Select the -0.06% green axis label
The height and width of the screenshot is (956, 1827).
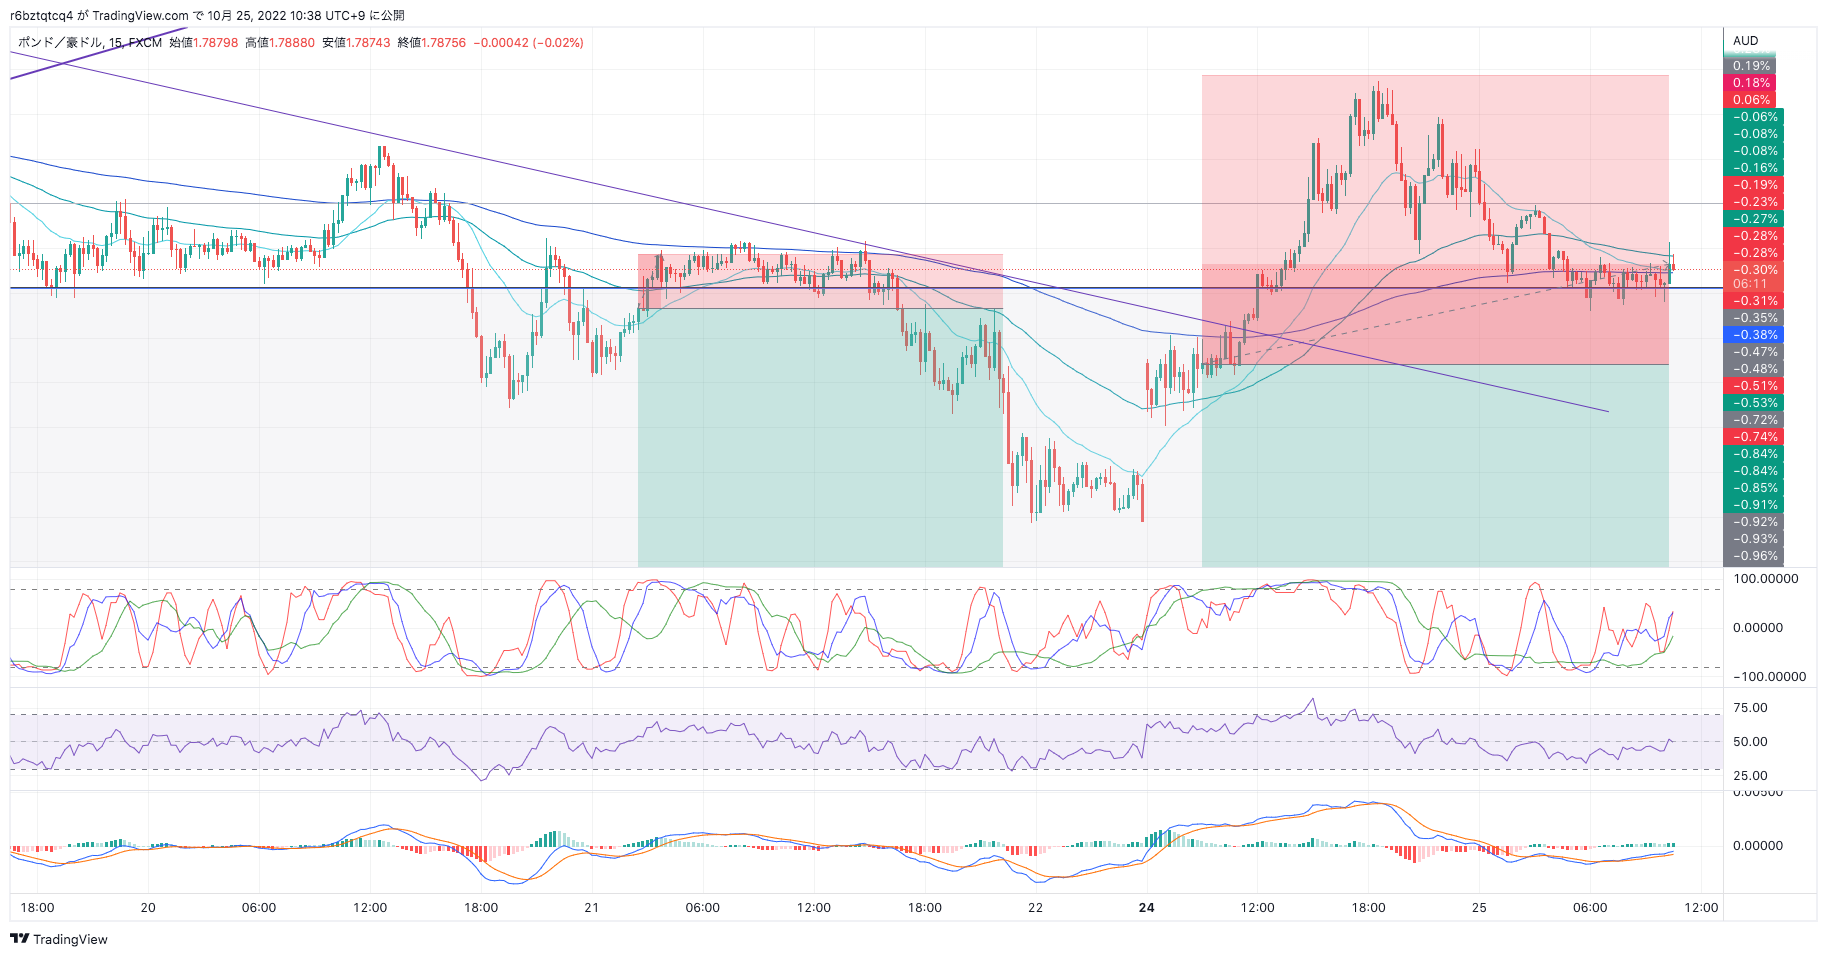[1755, 117]
